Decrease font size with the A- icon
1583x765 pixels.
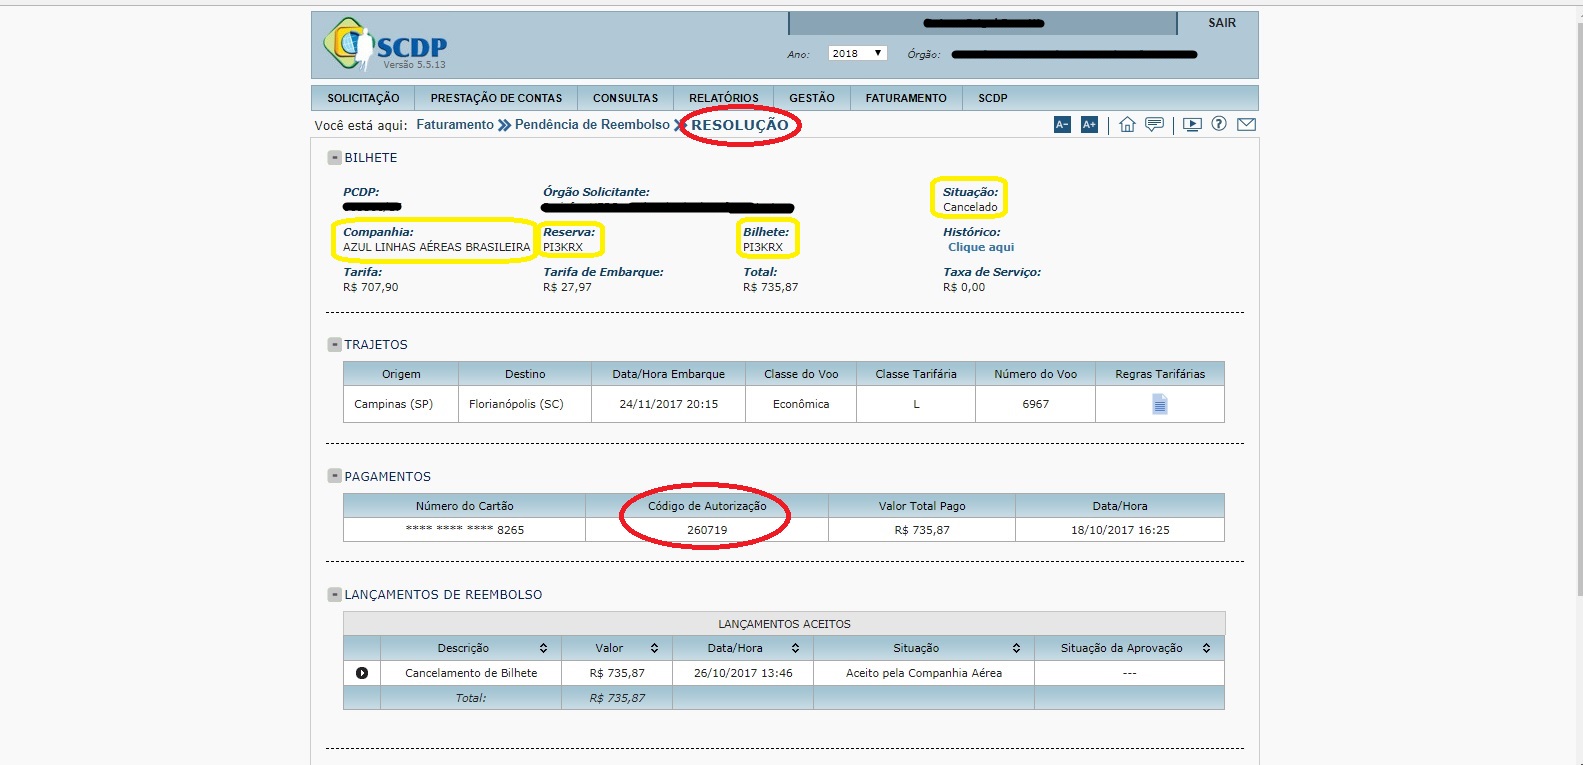tap(1062, 124)
